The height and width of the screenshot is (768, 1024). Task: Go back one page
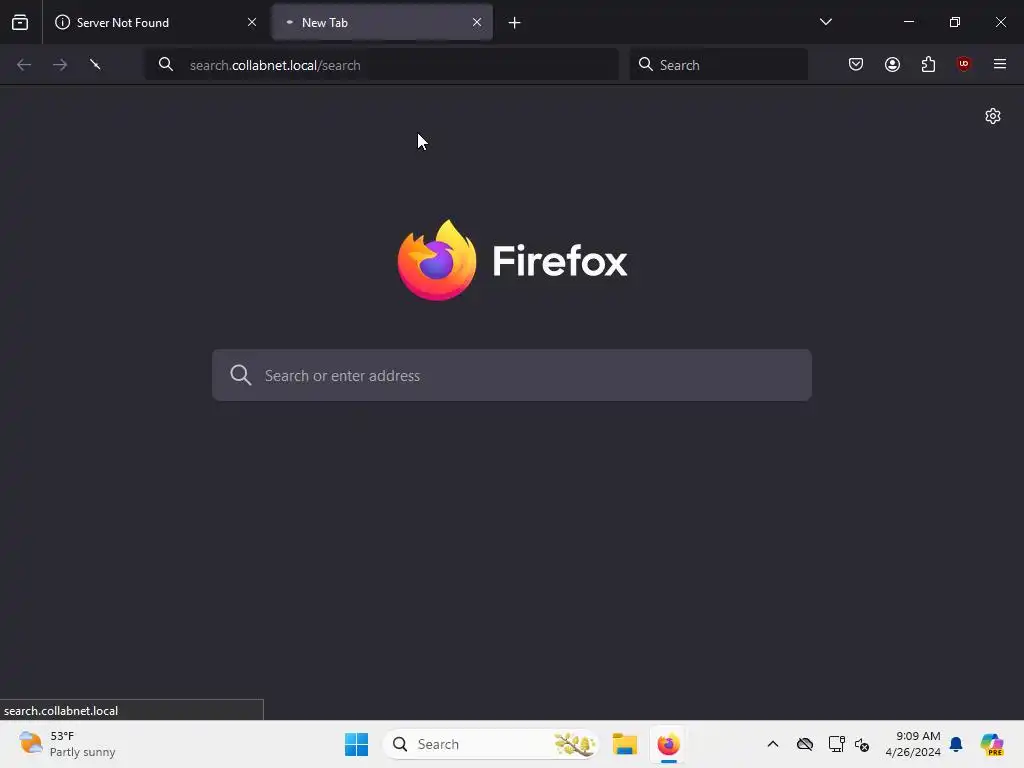tap(24, 65)
